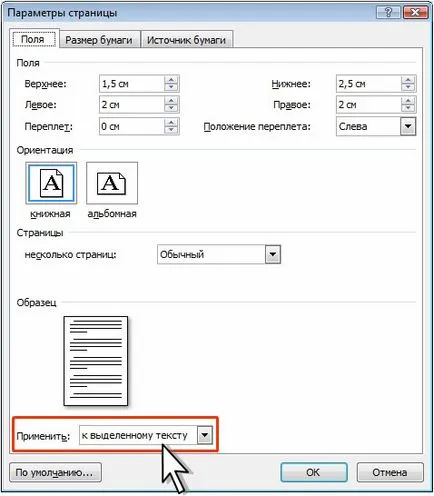434x496 pixels.
Task: Click the несколько страниц: label
Action: (70, 255)
